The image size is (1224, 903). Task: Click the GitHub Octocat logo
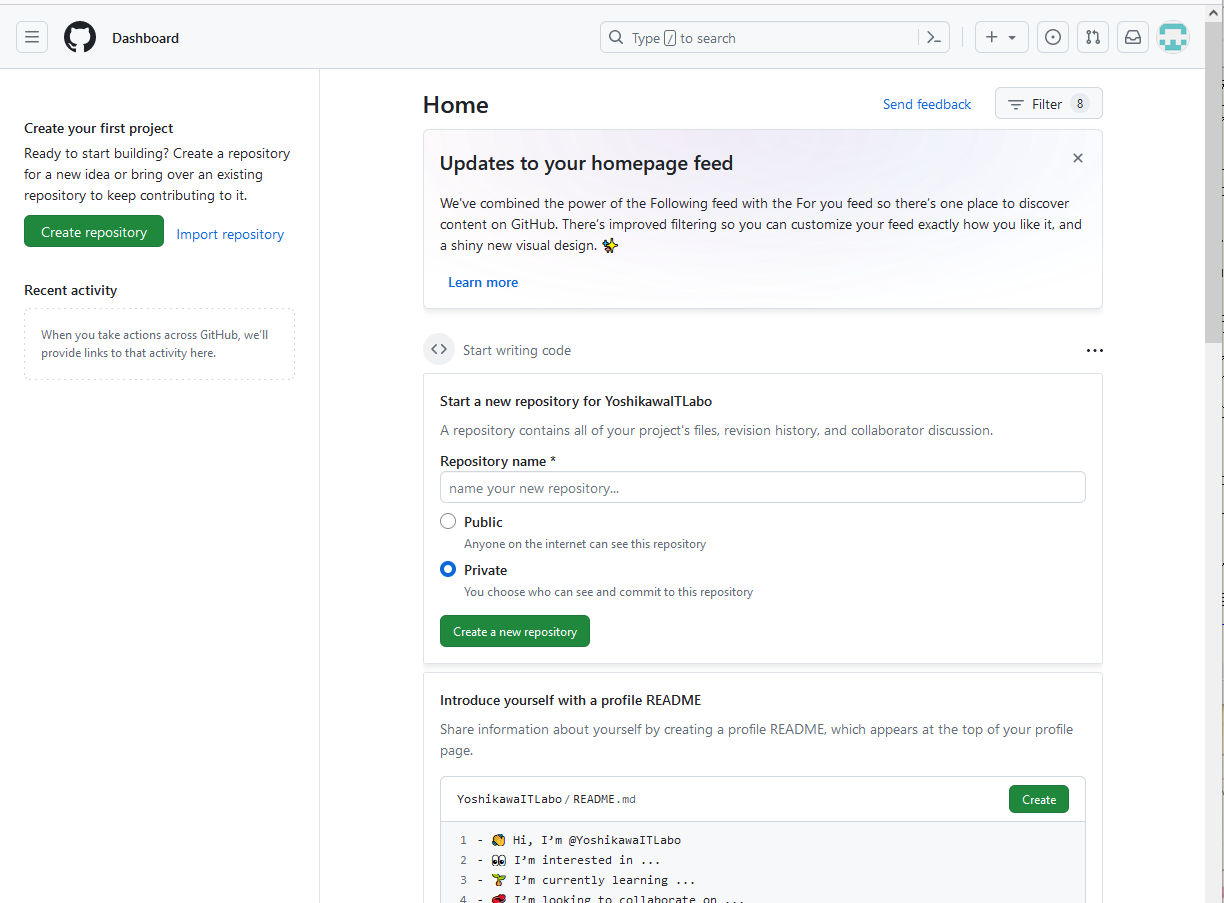click(x=80, y=38)
